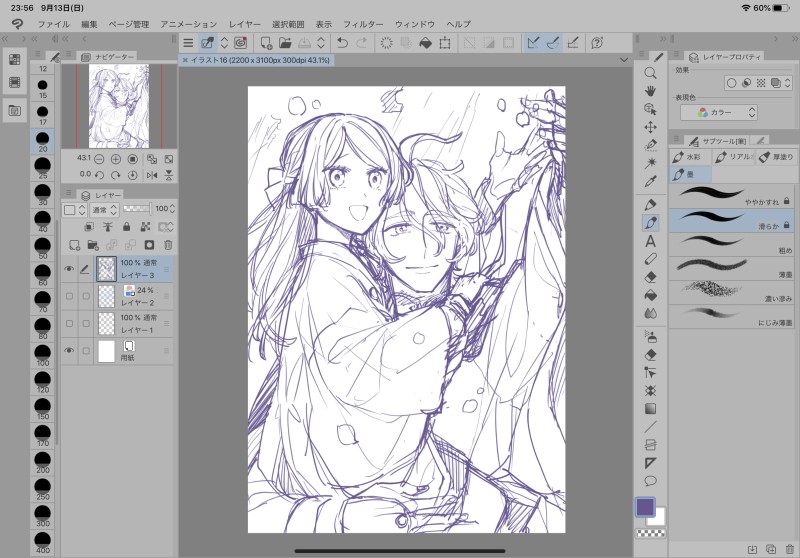Image resolution: width=800 pixels, height=558 pixels.
Task: Show レイヤー 2 visibility box
Action: pos(69,296)
